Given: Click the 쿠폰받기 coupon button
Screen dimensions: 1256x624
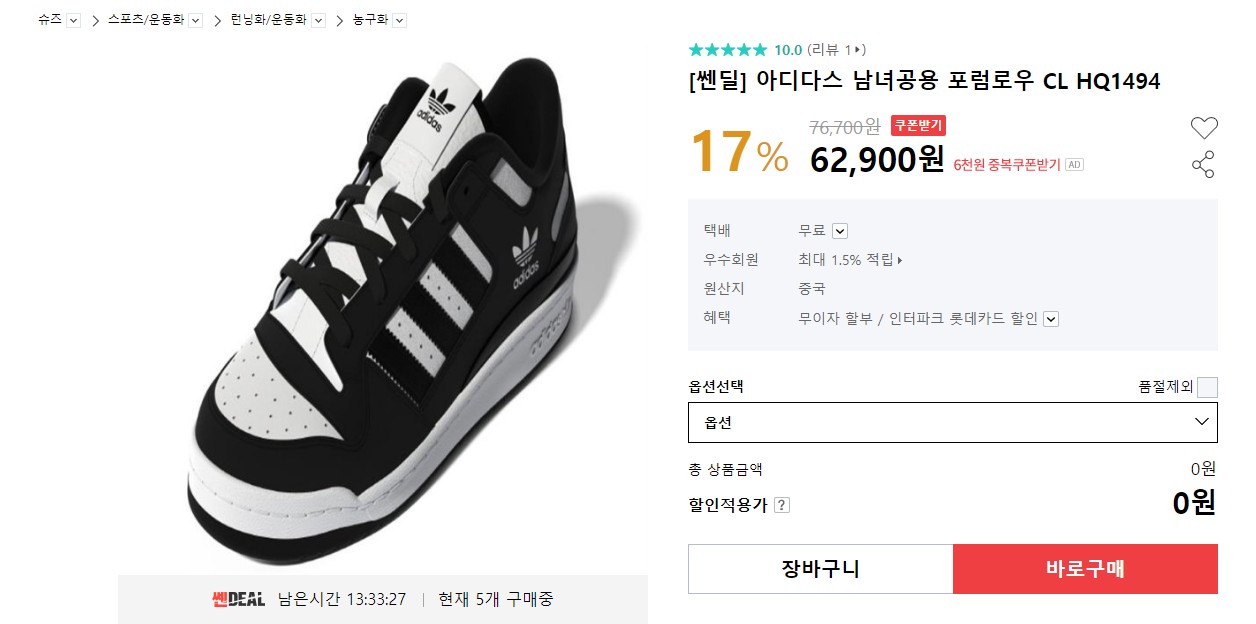Looking at the screenshot, I should [918, 125].
